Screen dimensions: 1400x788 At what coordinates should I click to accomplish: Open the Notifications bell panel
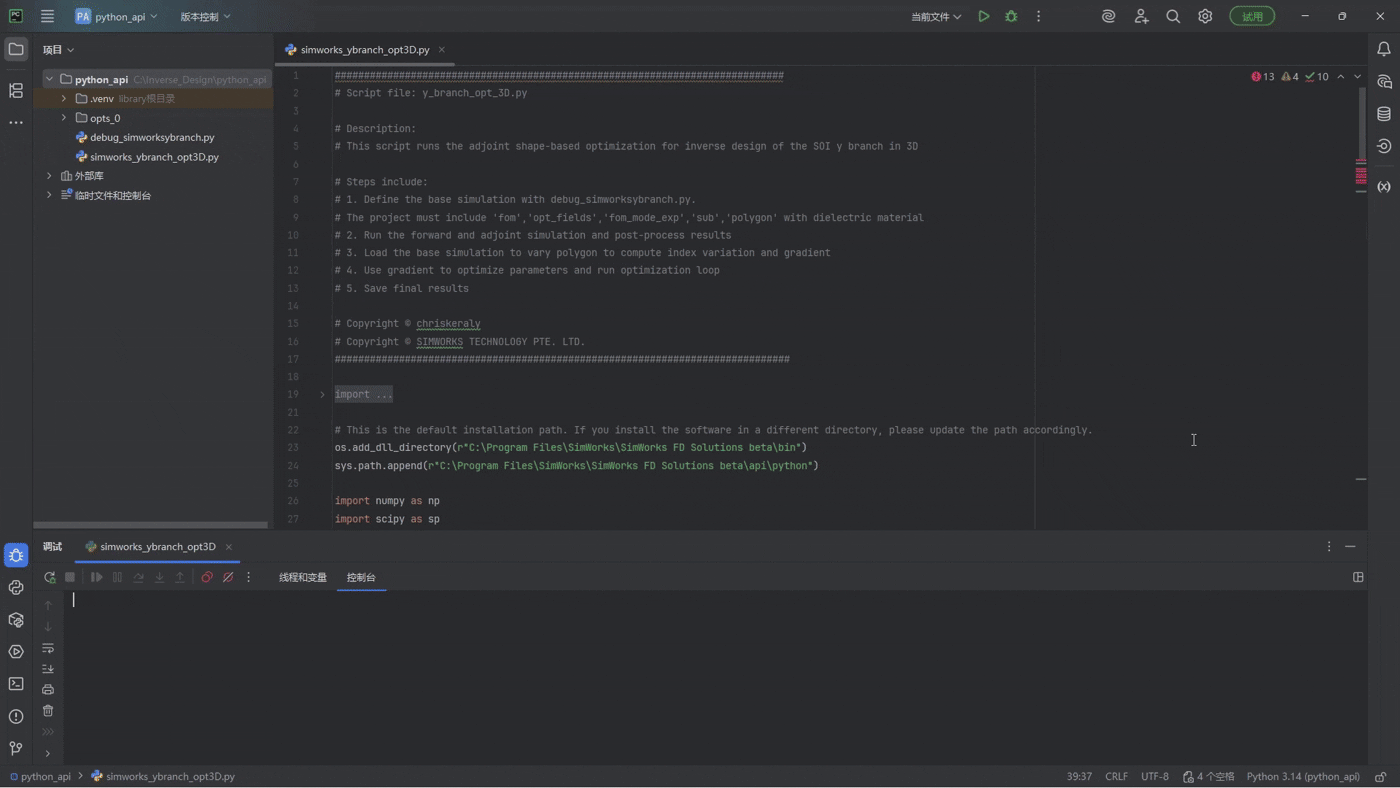(x=1384, y=49)
